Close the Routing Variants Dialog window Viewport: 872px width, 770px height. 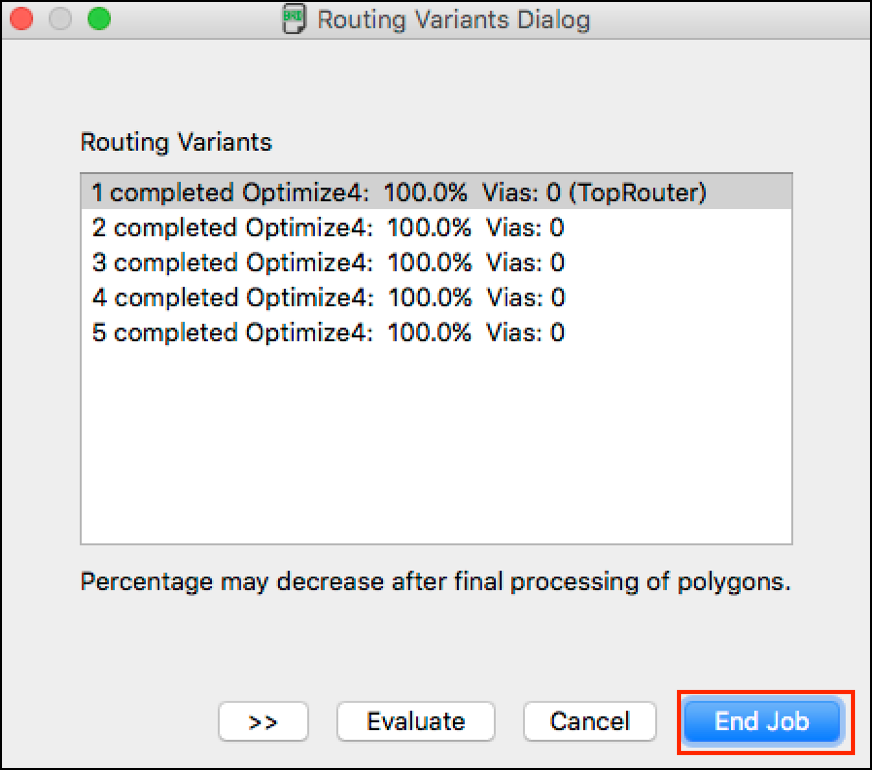click(21, 19)
